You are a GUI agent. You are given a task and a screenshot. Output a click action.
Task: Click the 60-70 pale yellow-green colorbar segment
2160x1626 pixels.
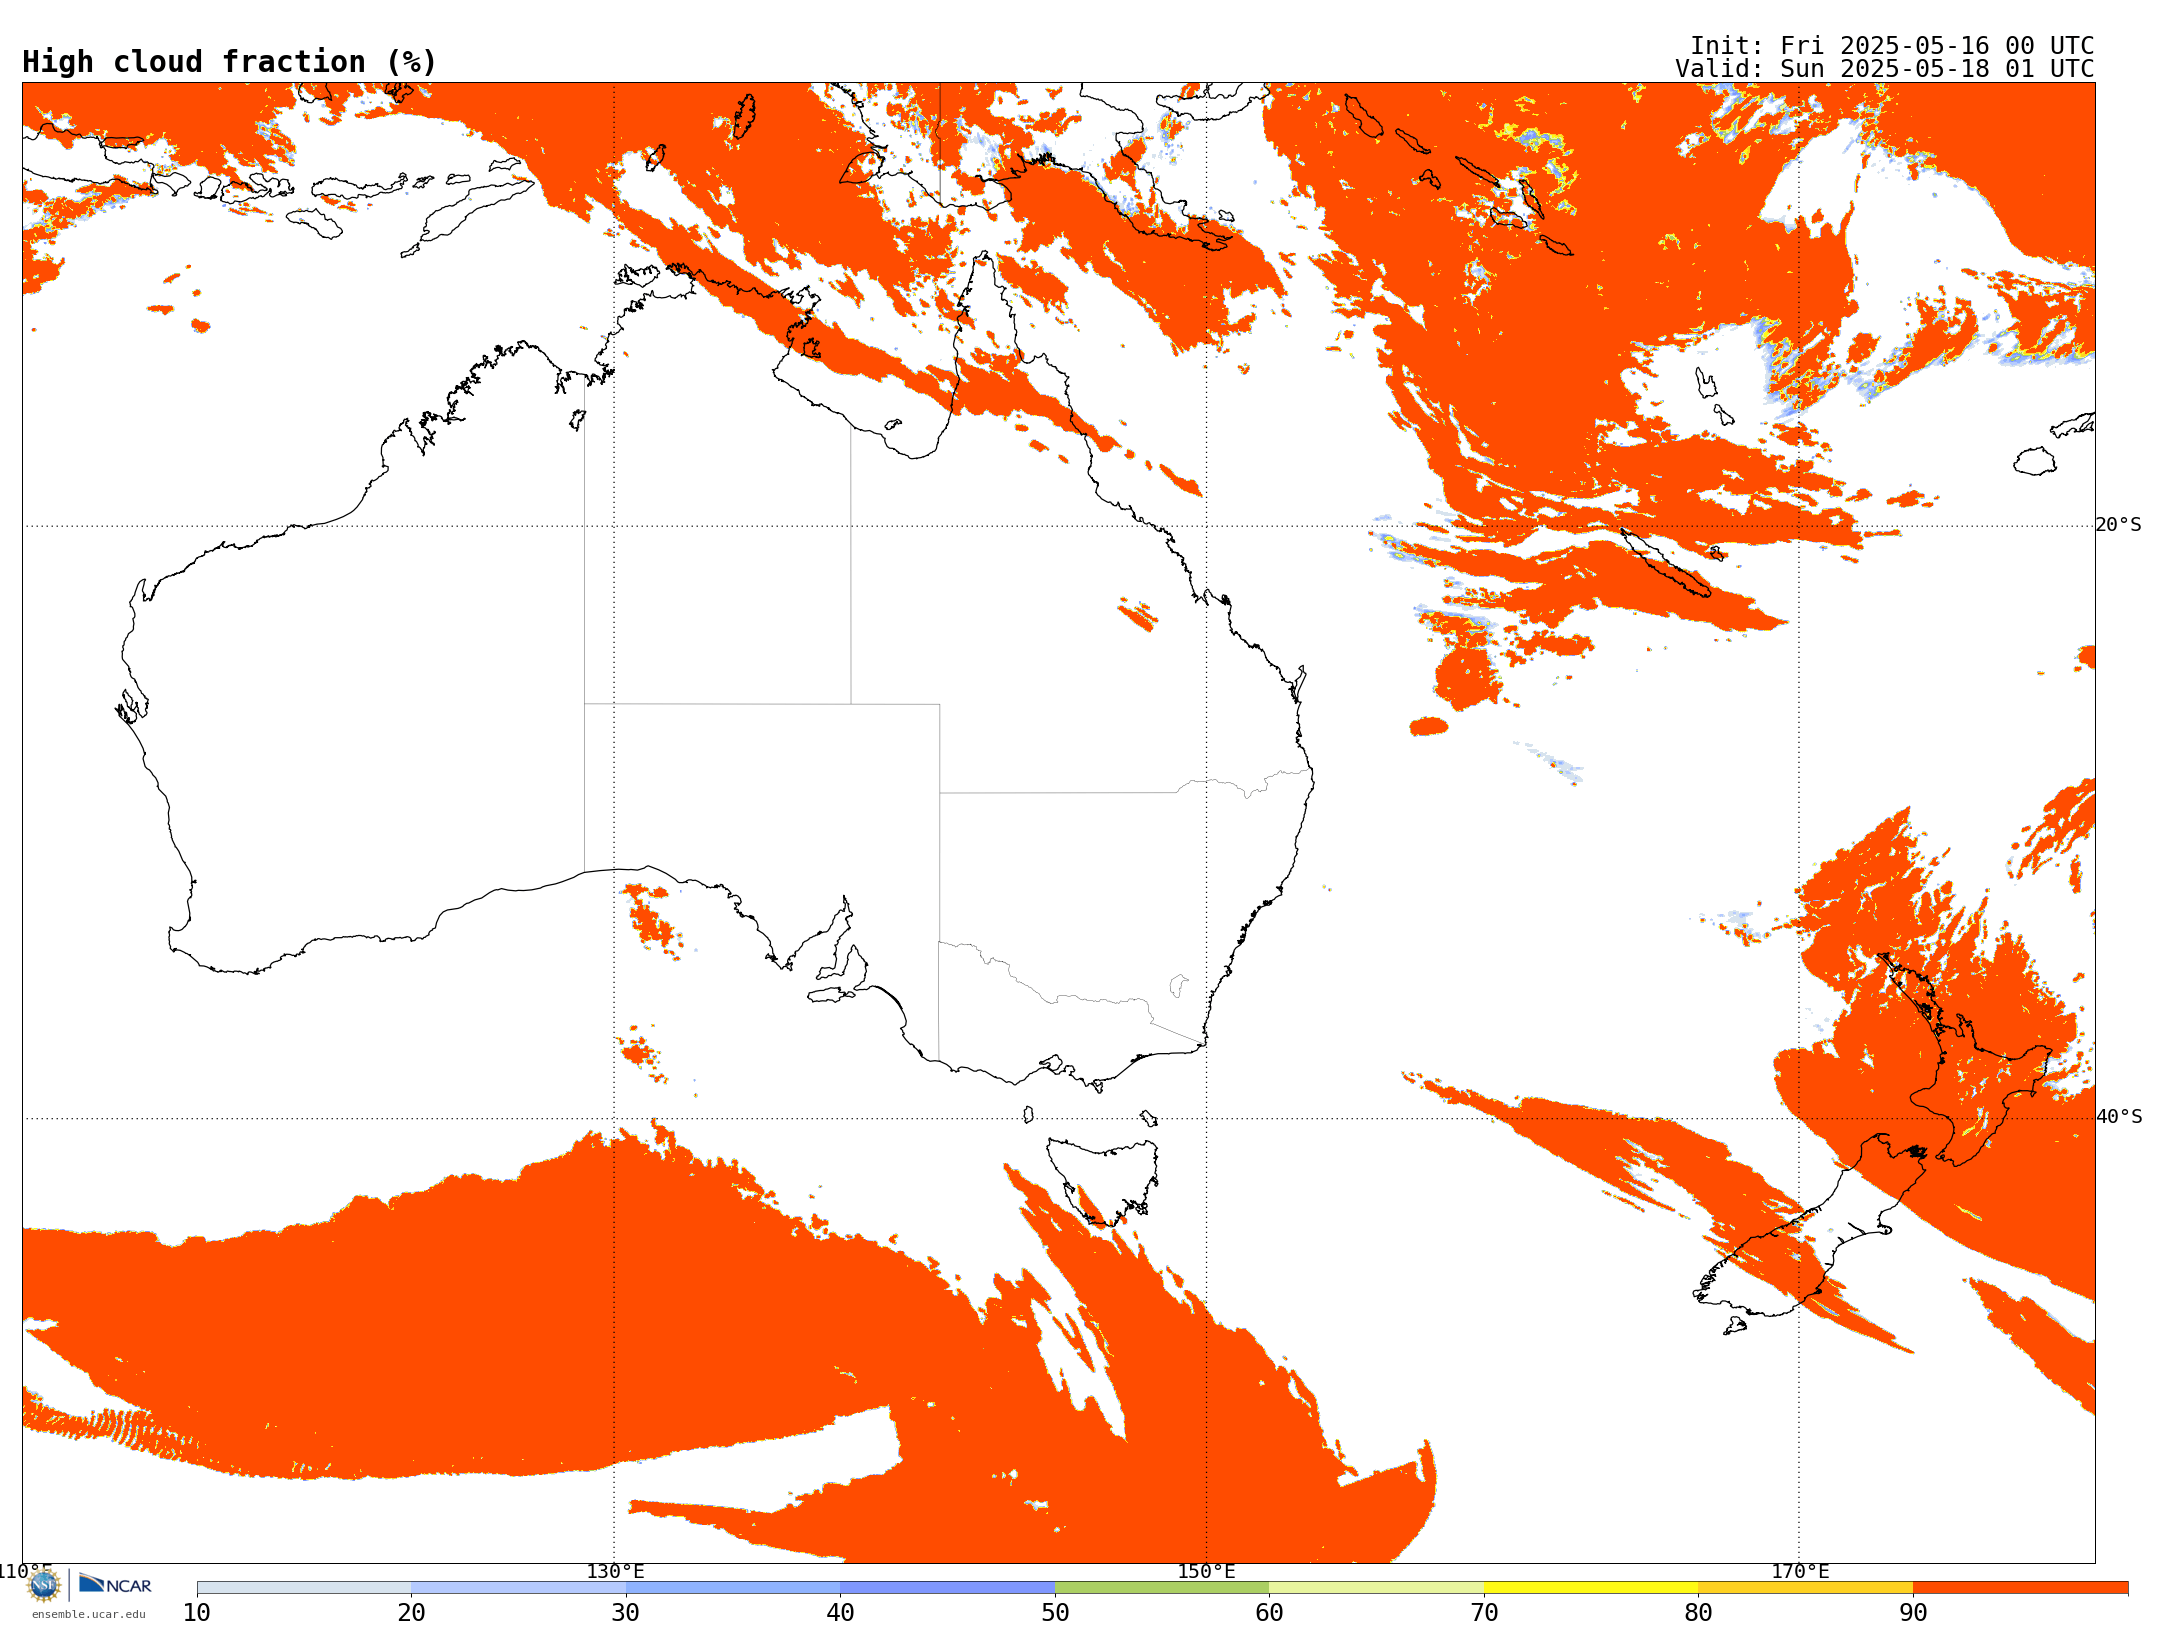point(1376,1588)
